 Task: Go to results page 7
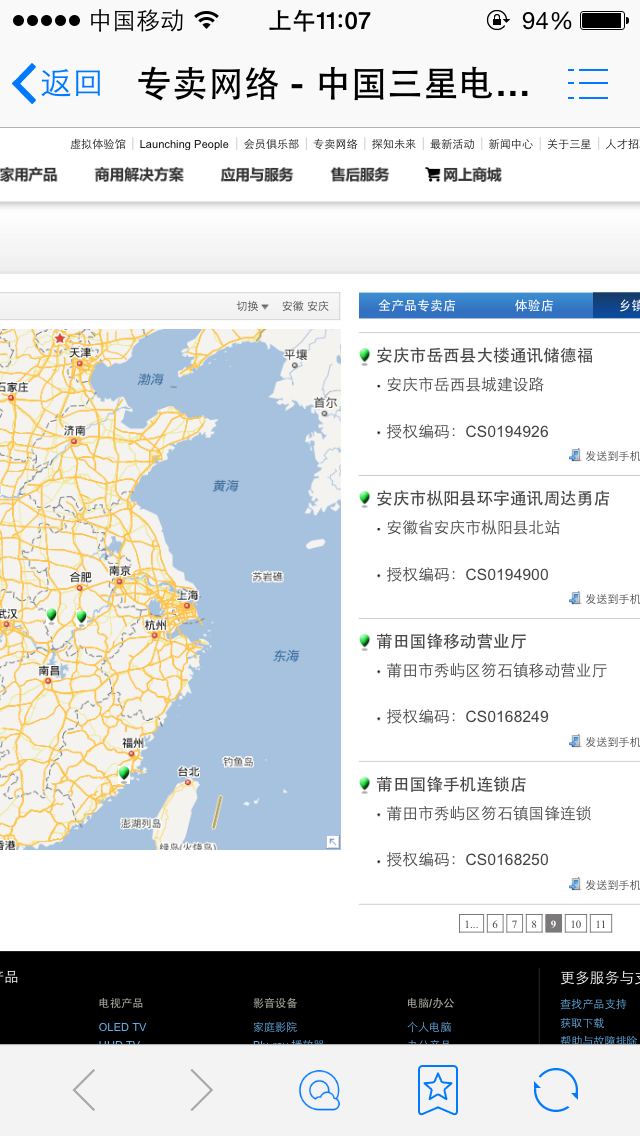[515, 924]
